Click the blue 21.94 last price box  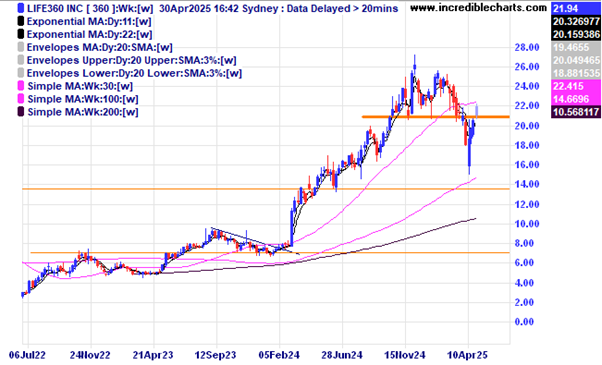pyautogui.click(x=576, y=8)
